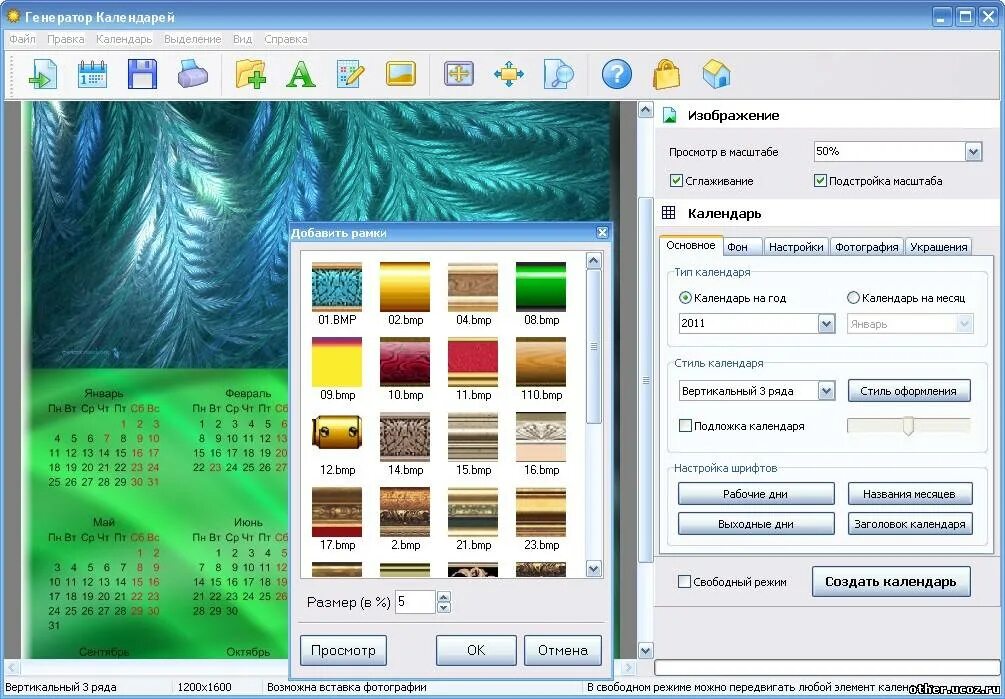
Task: Increase frame size with up spinner
Action: click(x=444, y=596)
